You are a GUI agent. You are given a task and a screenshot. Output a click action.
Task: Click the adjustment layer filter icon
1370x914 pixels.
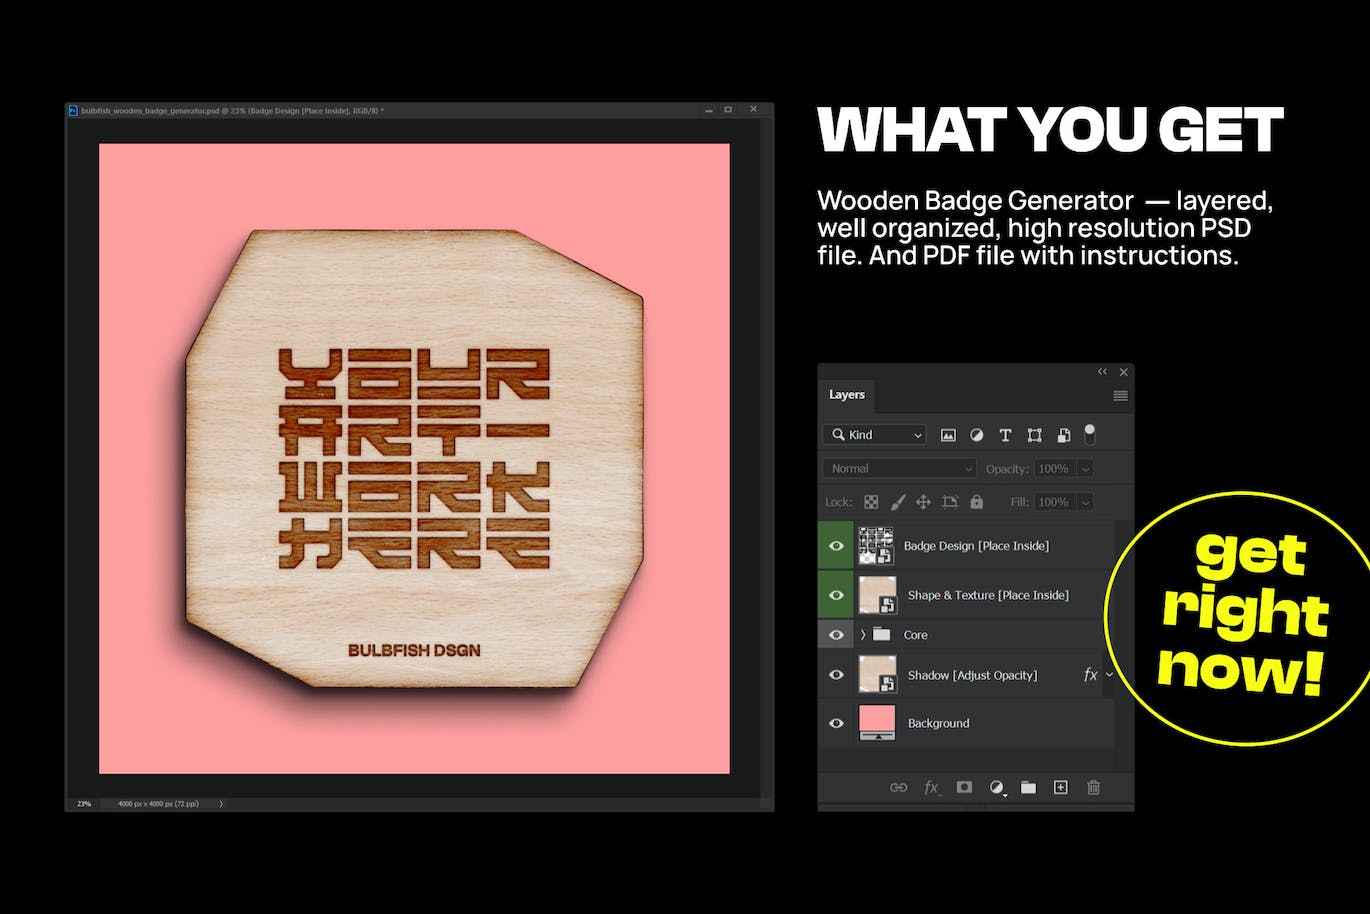976,435
